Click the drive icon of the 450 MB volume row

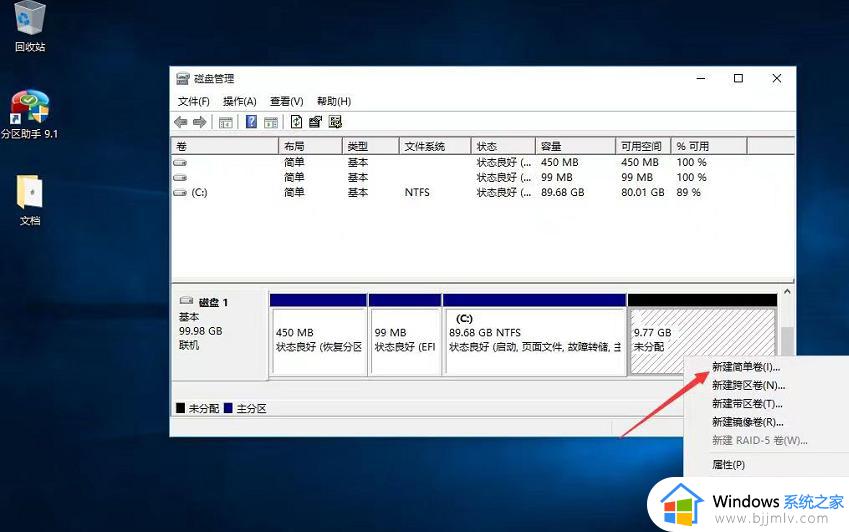click(x=180, y=162)
